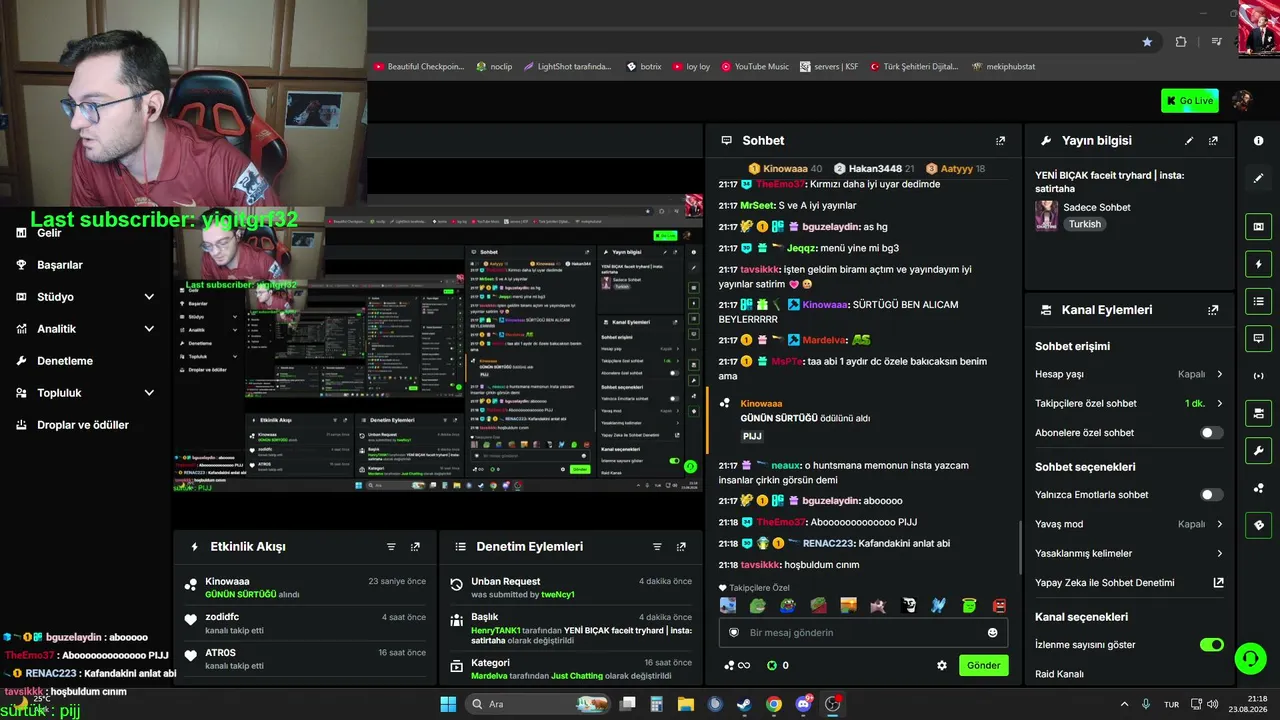Viewport: 1280px width, 720px height.
Task: Open chat settings gear icon
Action: point(941,665)
